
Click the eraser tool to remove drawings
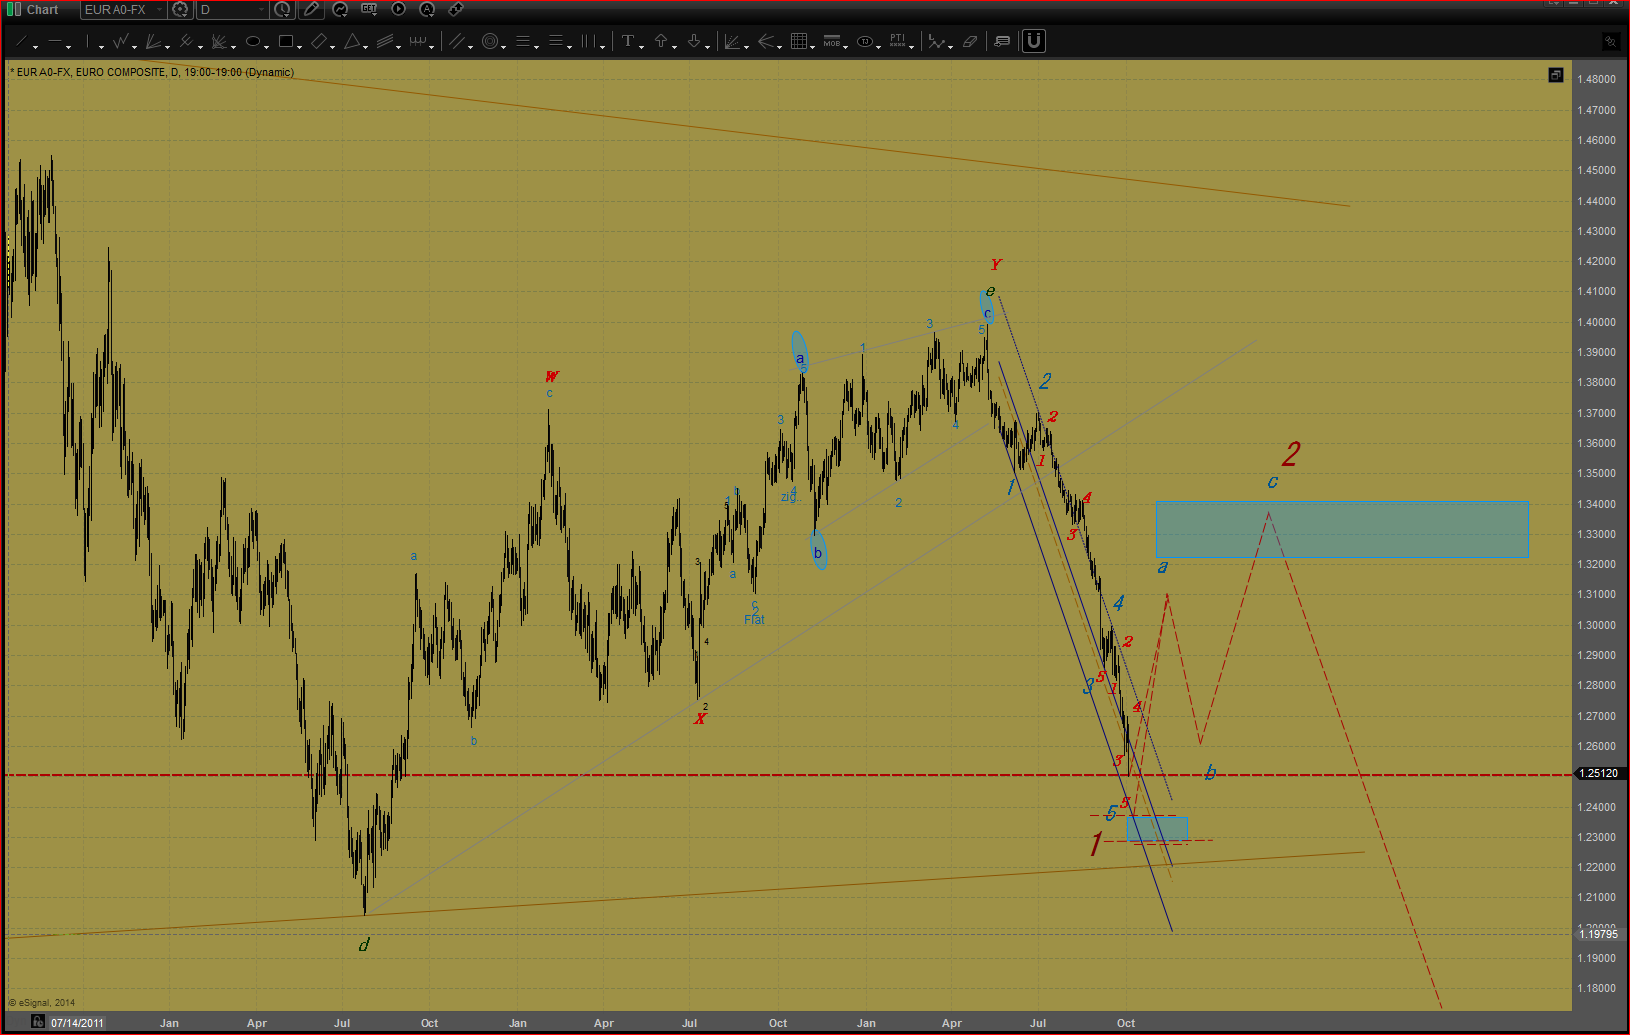coord(970,41)
